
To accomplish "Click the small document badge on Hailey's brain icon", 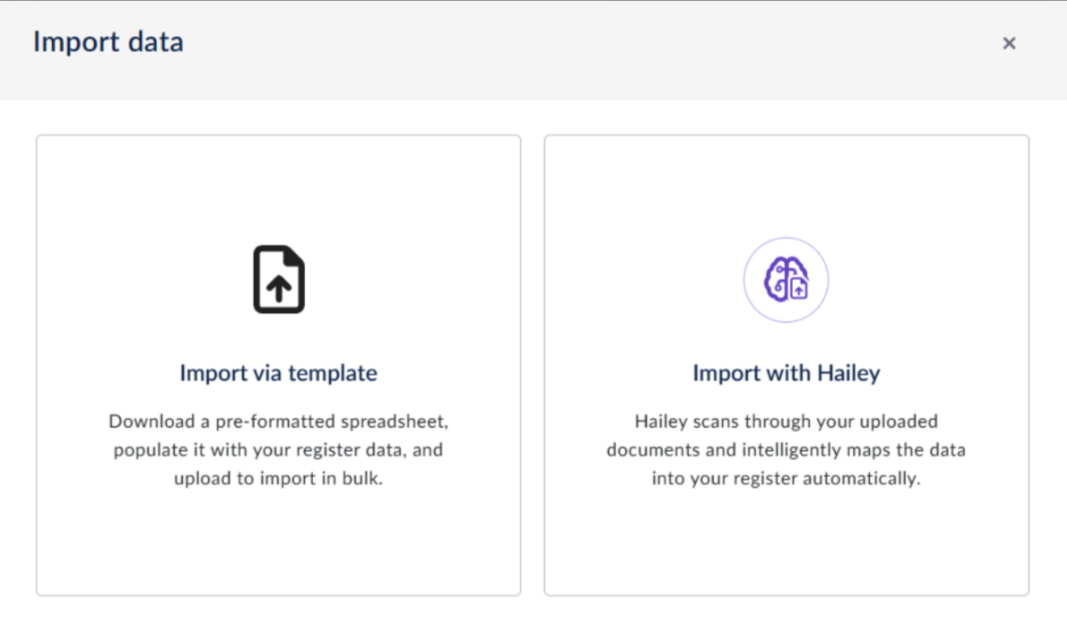I will [x=798, y=290].
